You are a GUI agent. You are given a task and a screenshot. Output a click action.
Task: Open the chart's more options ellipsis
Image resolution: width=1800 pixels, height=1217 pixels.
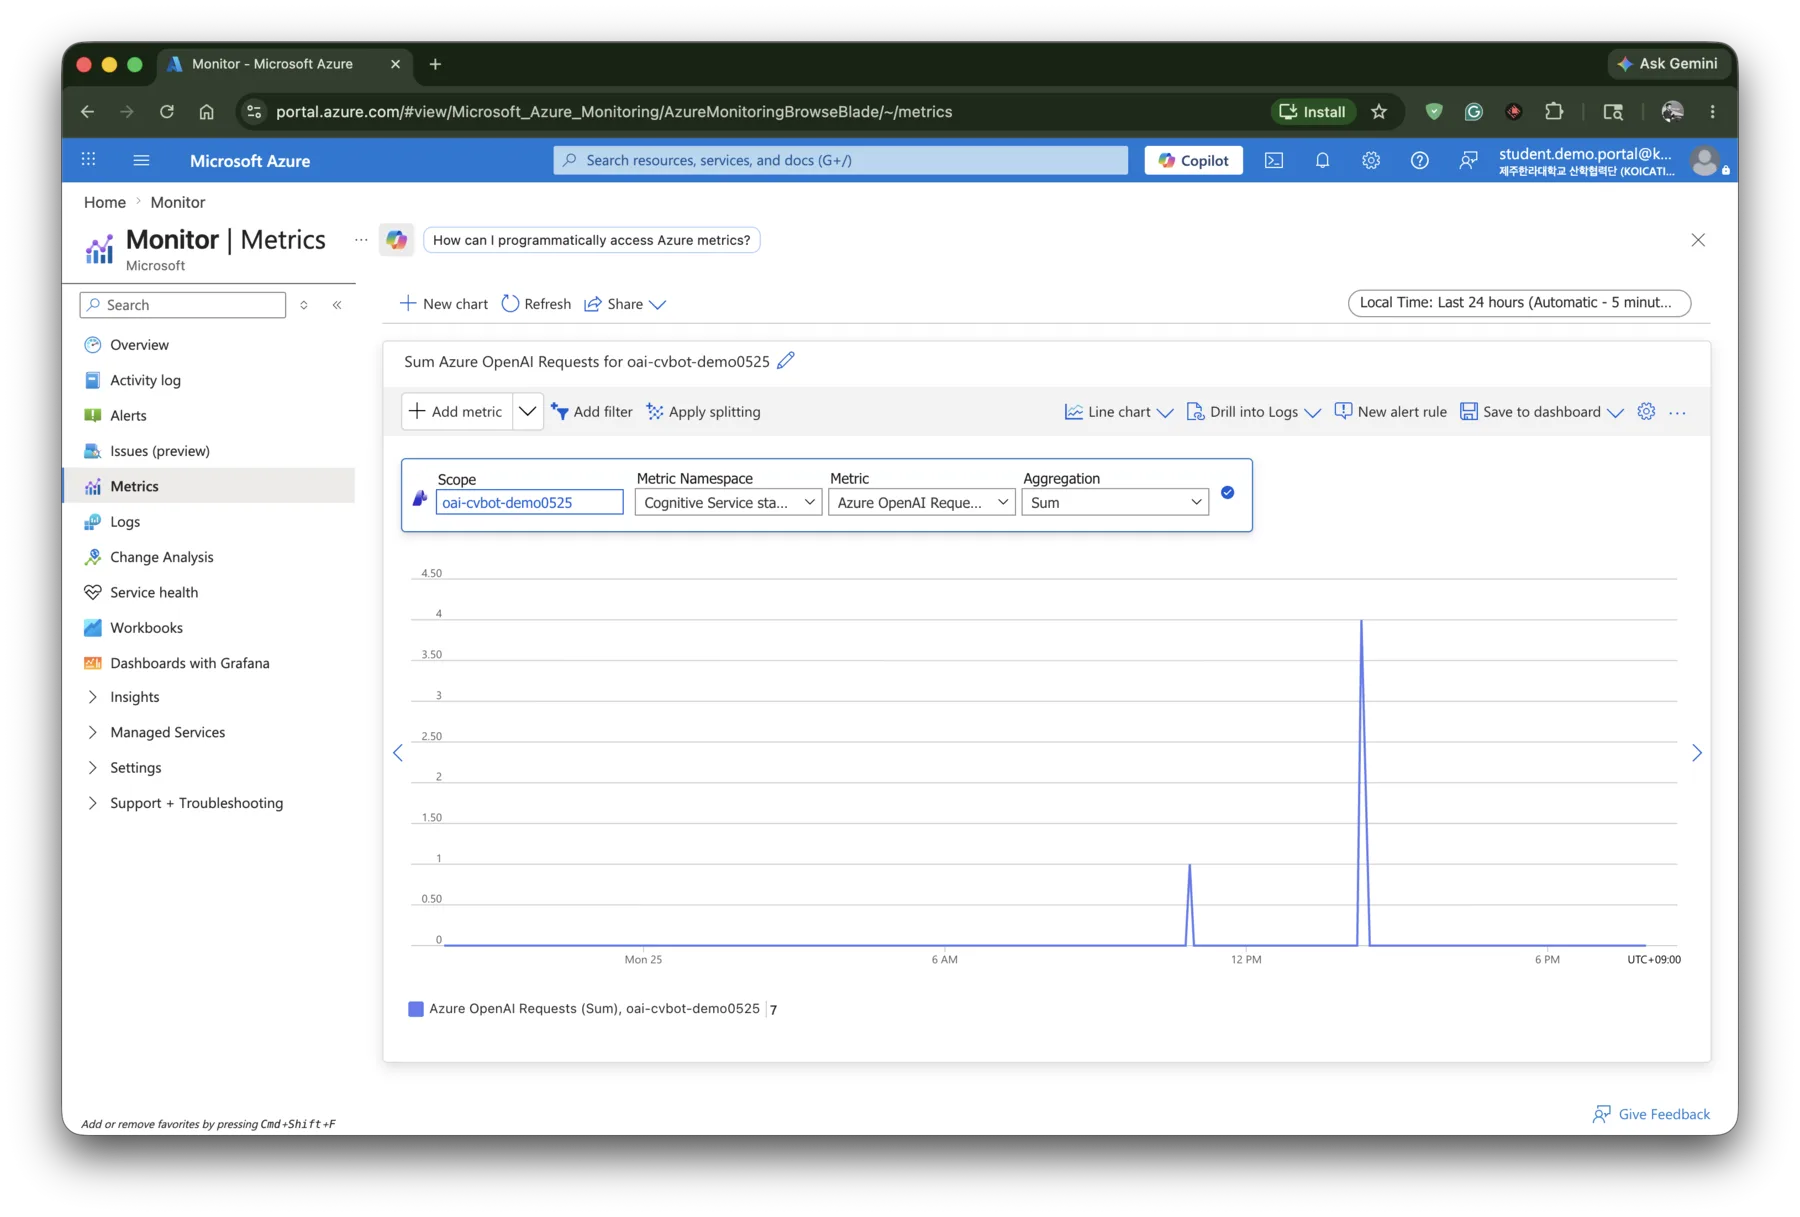coord(1678,412)
